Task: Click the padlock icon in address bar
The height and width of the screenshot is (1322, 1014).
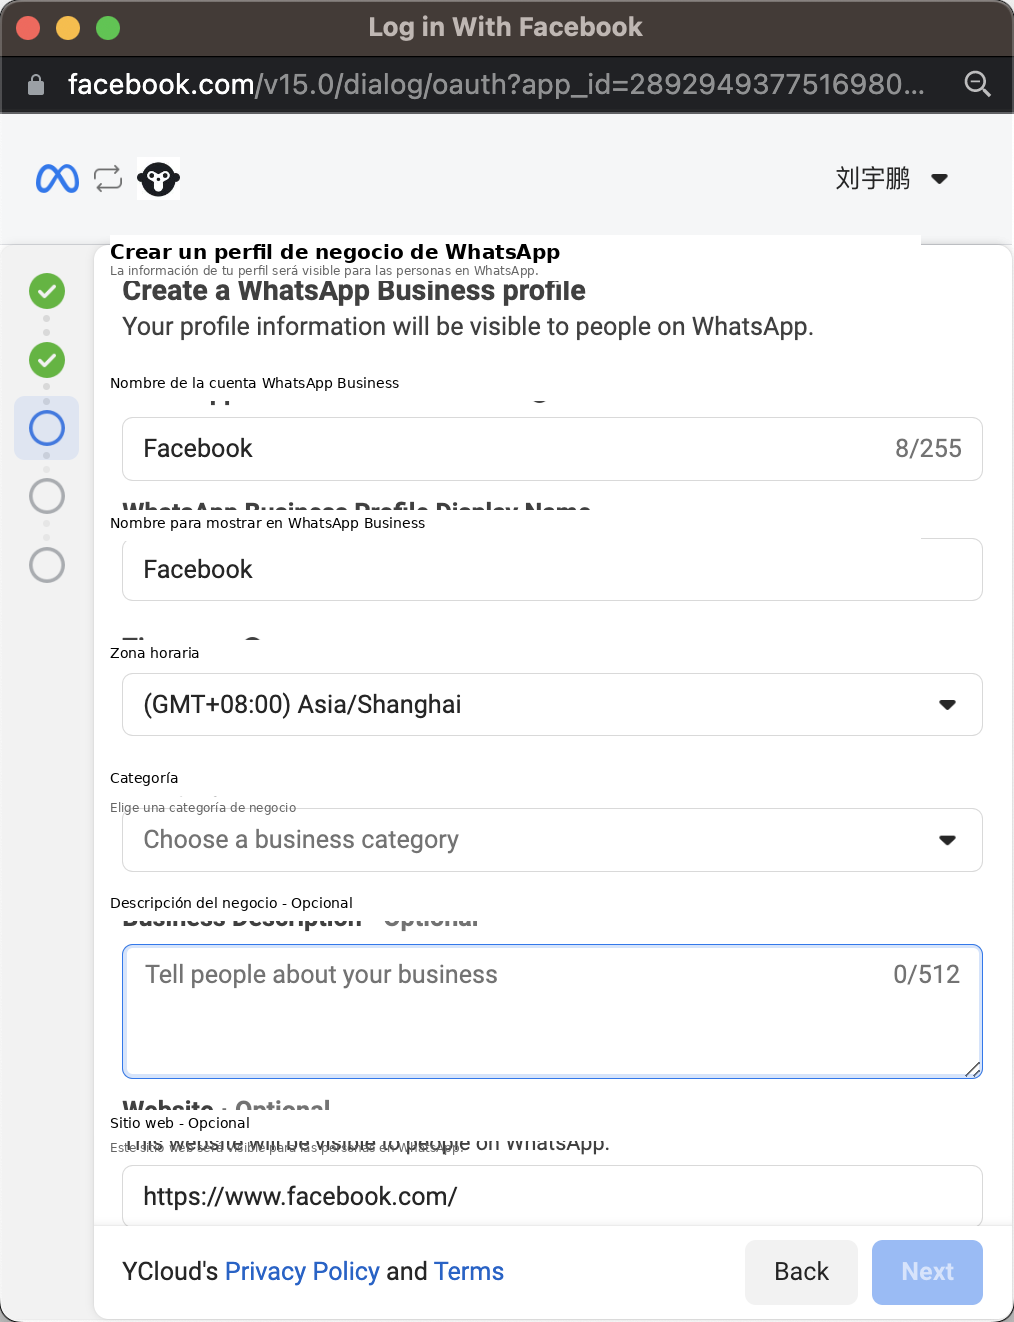Action: click(36, 85)
